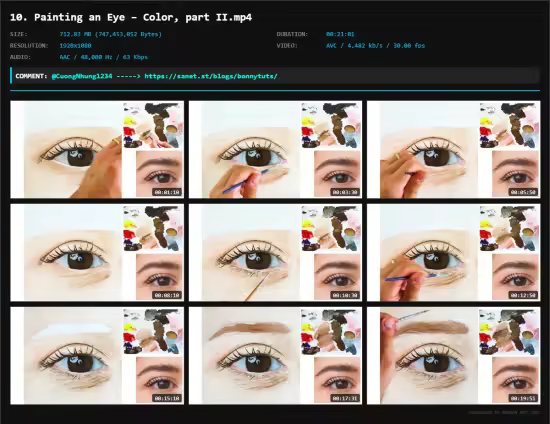The image size is (550, 424).
Task: Click the thumbnail timestamped 00:08:10
Action: (97, 253)
